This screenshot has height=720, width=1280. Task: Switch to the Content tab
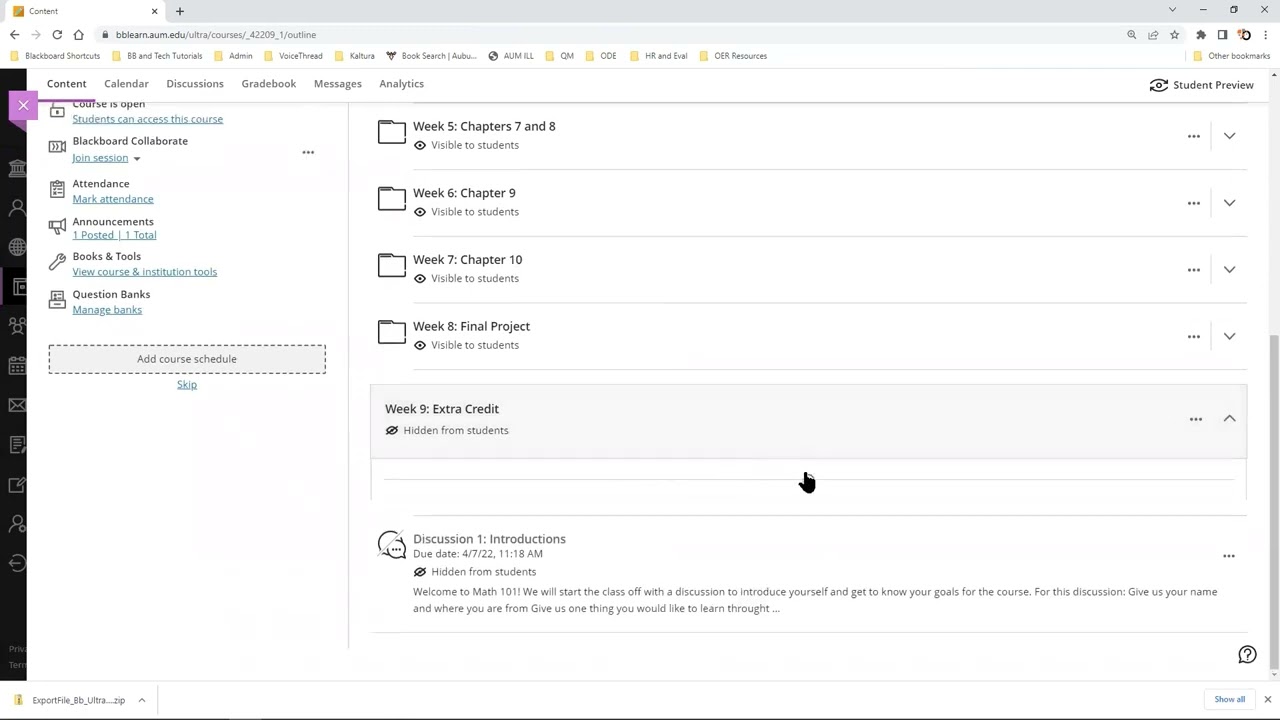tap(67, 84)
